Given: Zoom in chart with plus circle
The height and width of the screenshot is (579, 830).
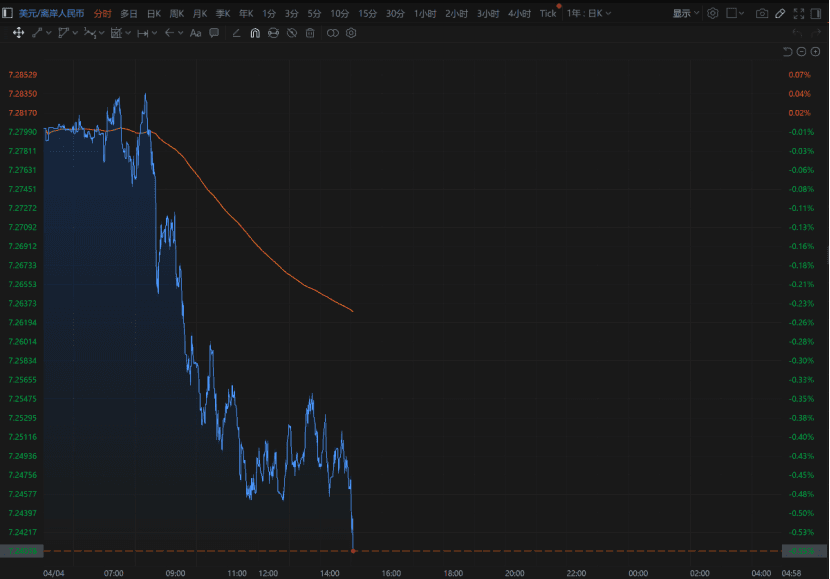Looking at the screenshot, I should coord(816,51).
